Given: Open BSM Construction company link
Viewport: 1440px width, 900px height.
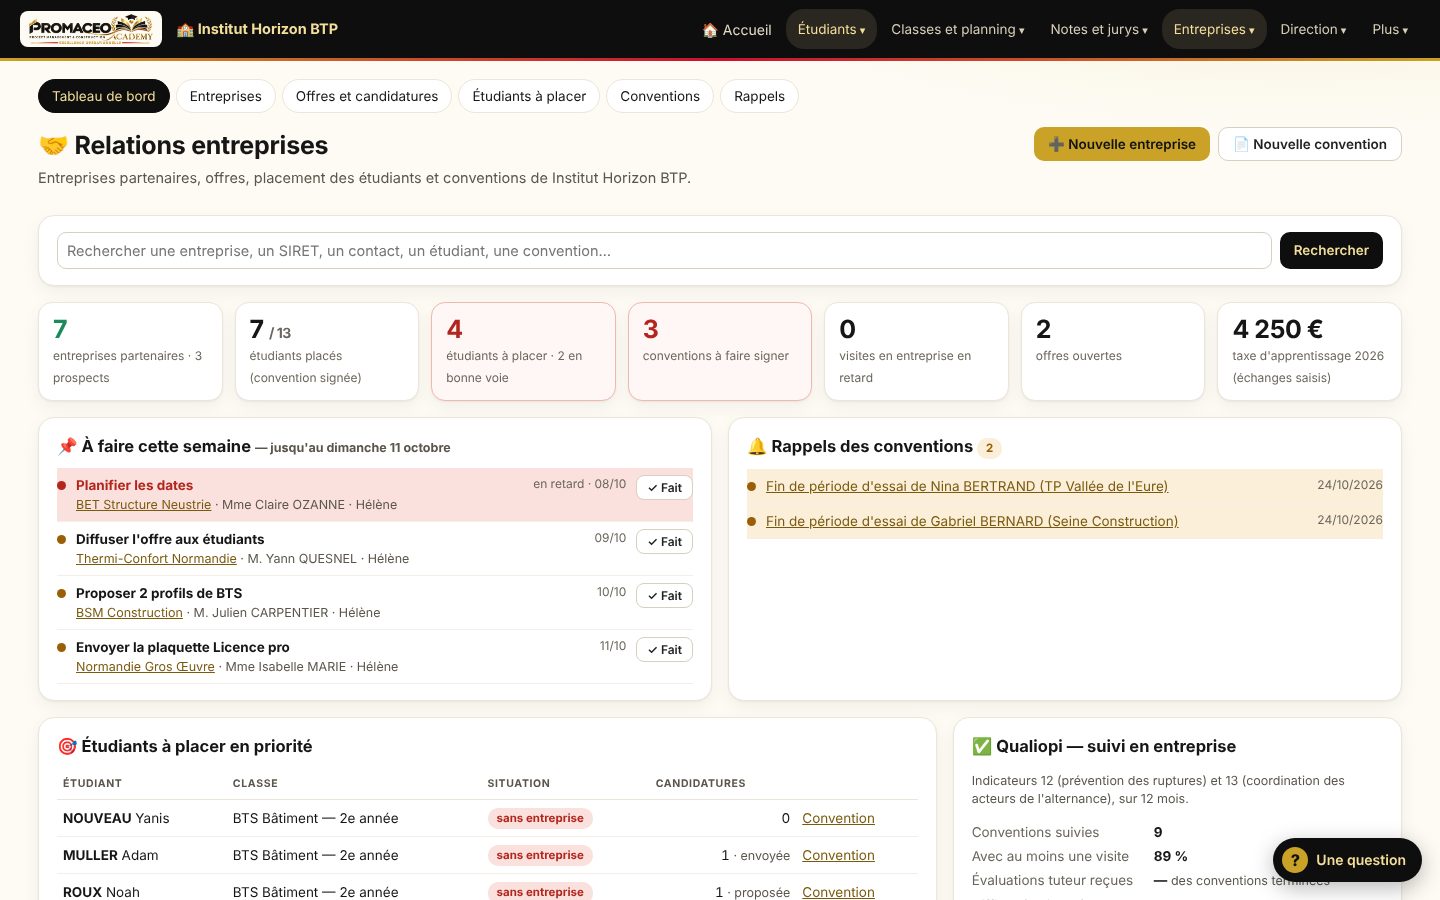Looking at the screenshot, I should pyautogui.click(x=129, y=613).
